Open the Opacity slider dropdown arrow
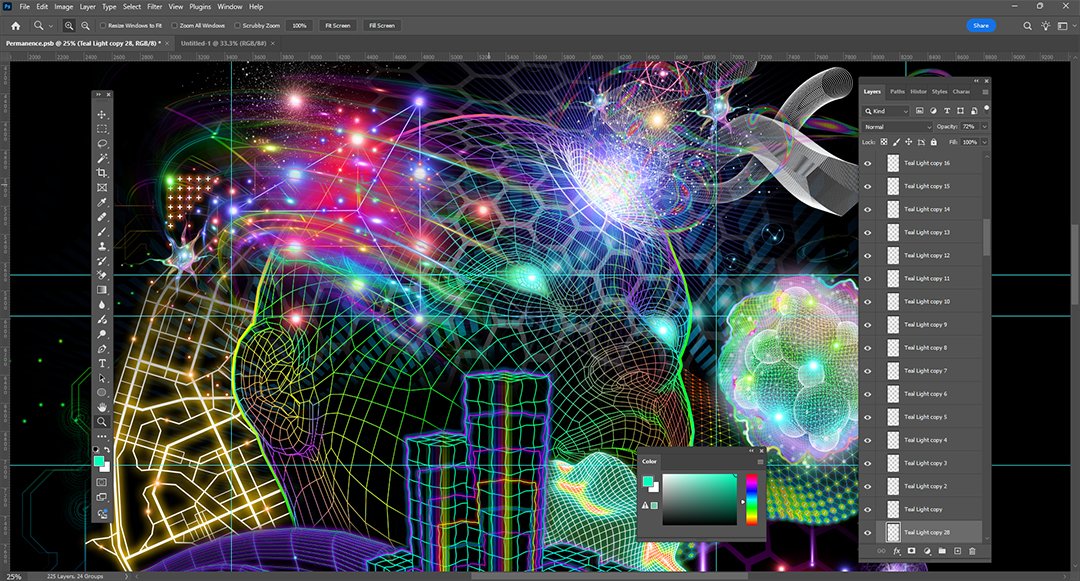The width and height of the screenshot is (1080, 581). pyautogui.click(x=984, y=127)
